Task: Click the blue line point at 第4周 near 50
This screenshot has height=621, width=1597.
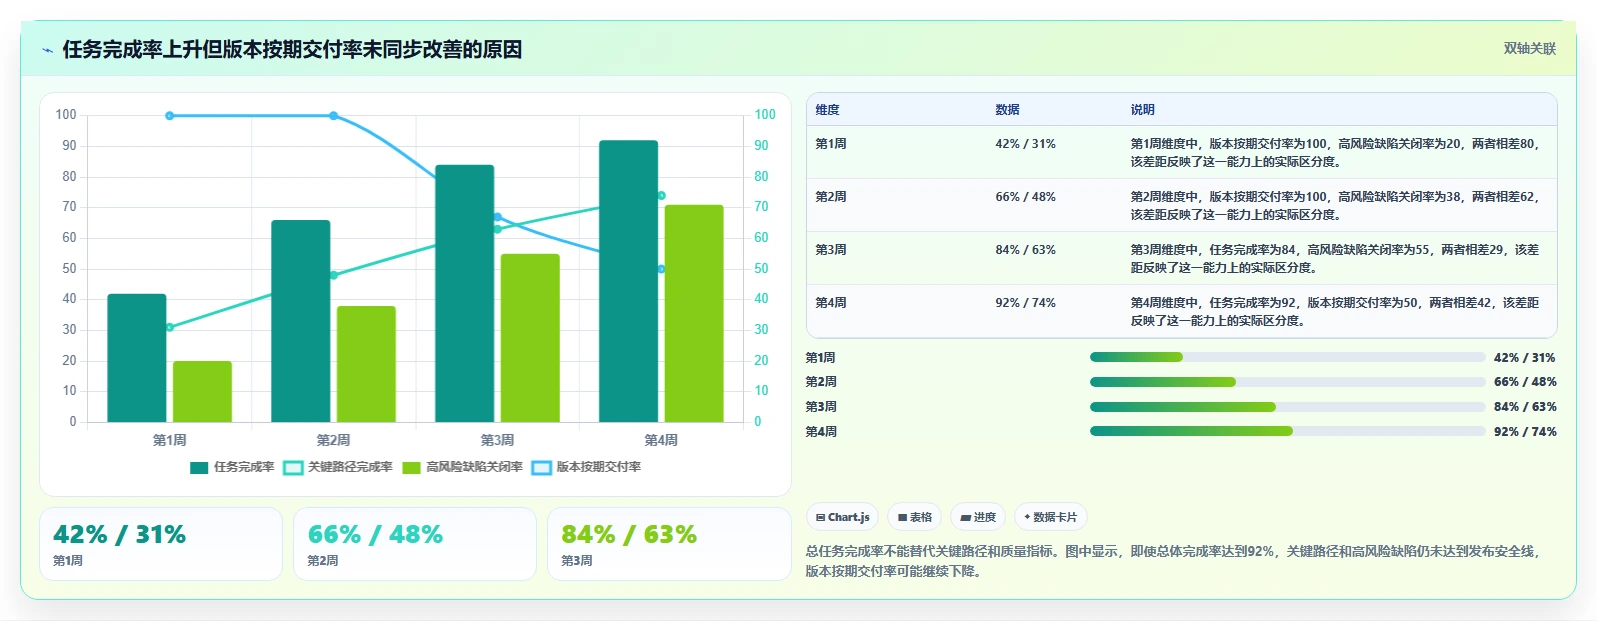Action: pyautogui.click(x=661, y=269)
